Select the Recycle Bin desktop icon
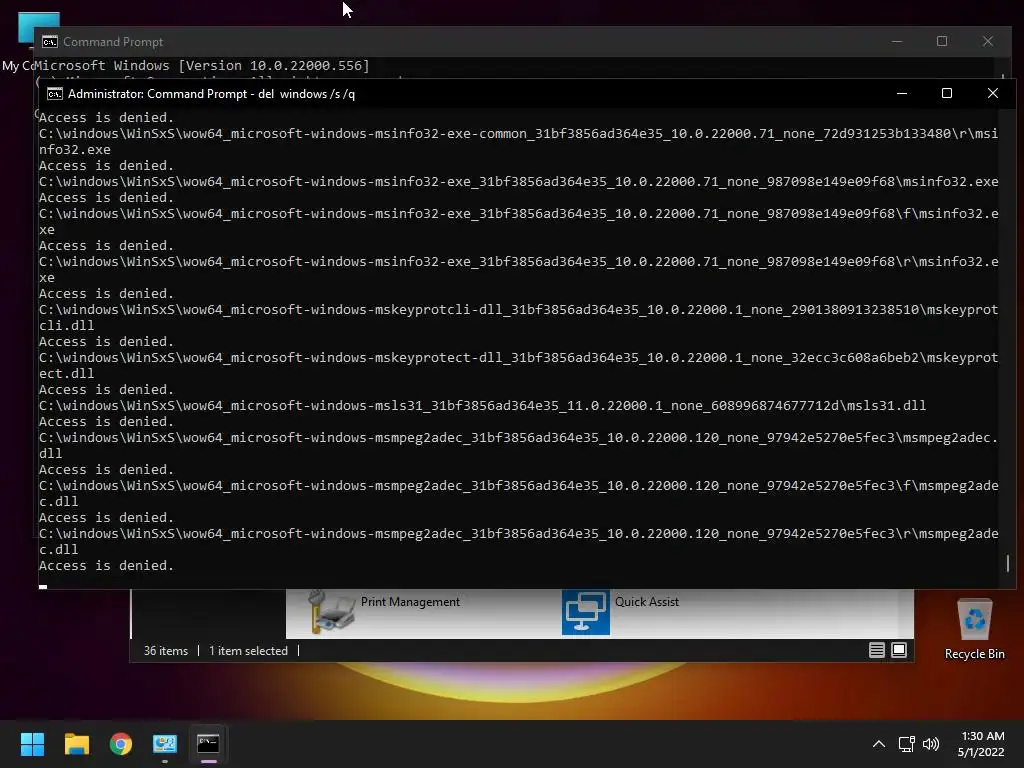The height and width of the screenshot is (768, 1024). [x=974, y=629]
